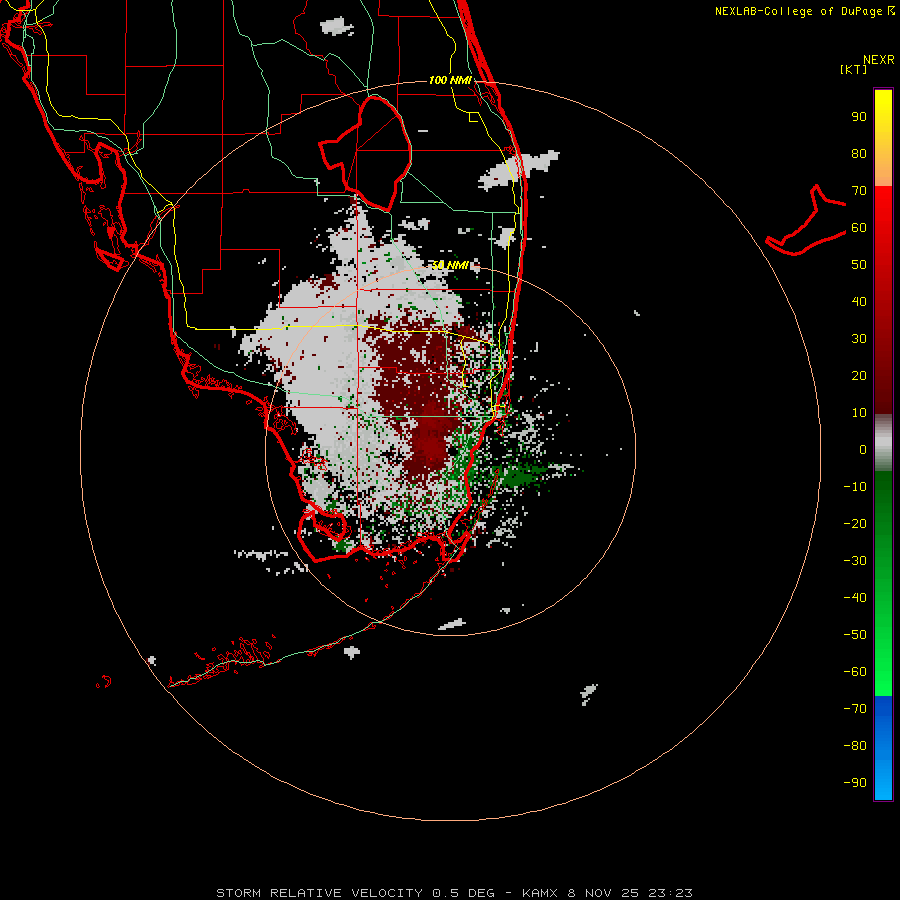
Task: Click the positive 60 knots scale label
Action: [859, 227]
